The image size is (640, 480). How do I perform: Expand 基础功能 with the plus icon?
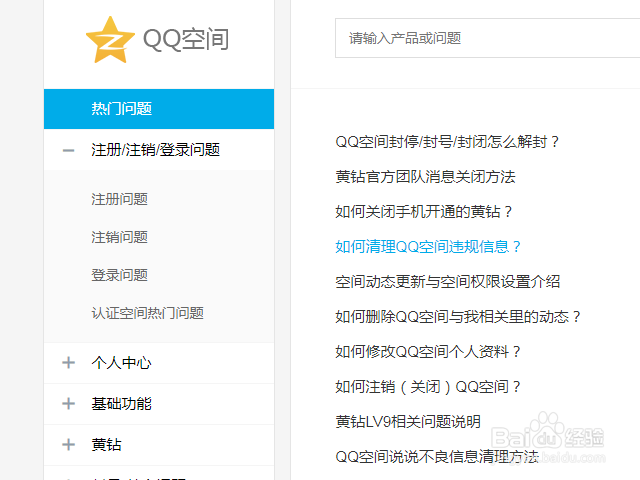click(x=69, y=404)
